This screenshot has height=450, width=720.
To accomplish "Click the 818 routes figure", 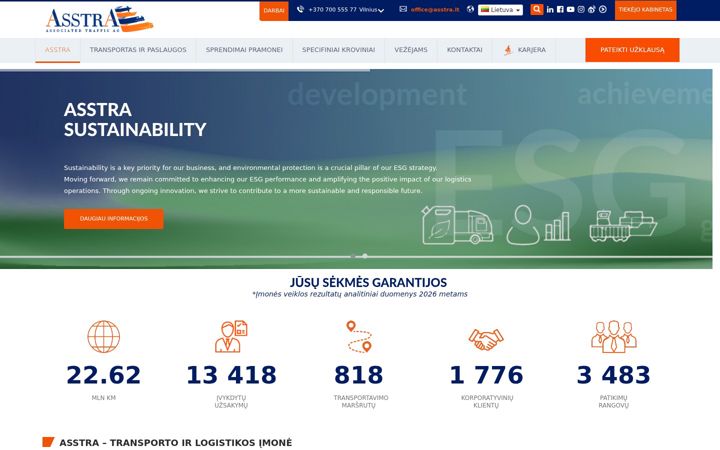I will [359, 375].
